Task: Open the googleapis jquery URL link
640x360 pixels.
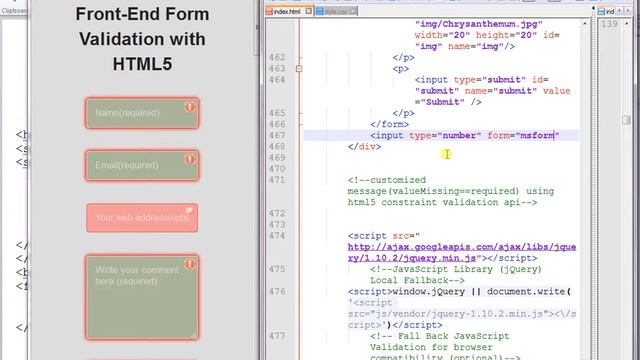Action: click(462, 253)
